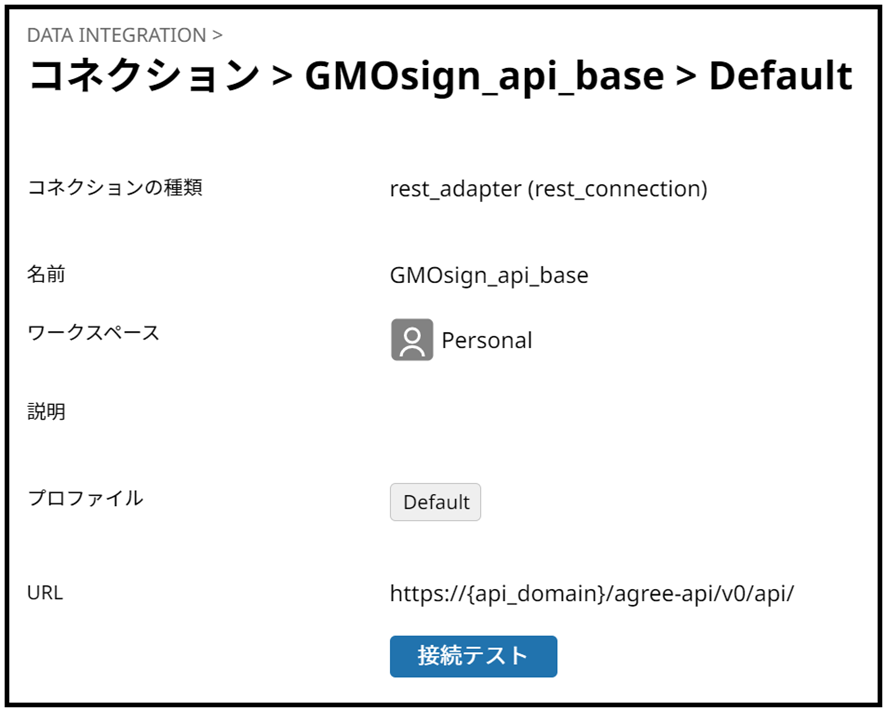Go to コネクション in the page heading
Screen dimensions: 886x711
pos(144,76)
